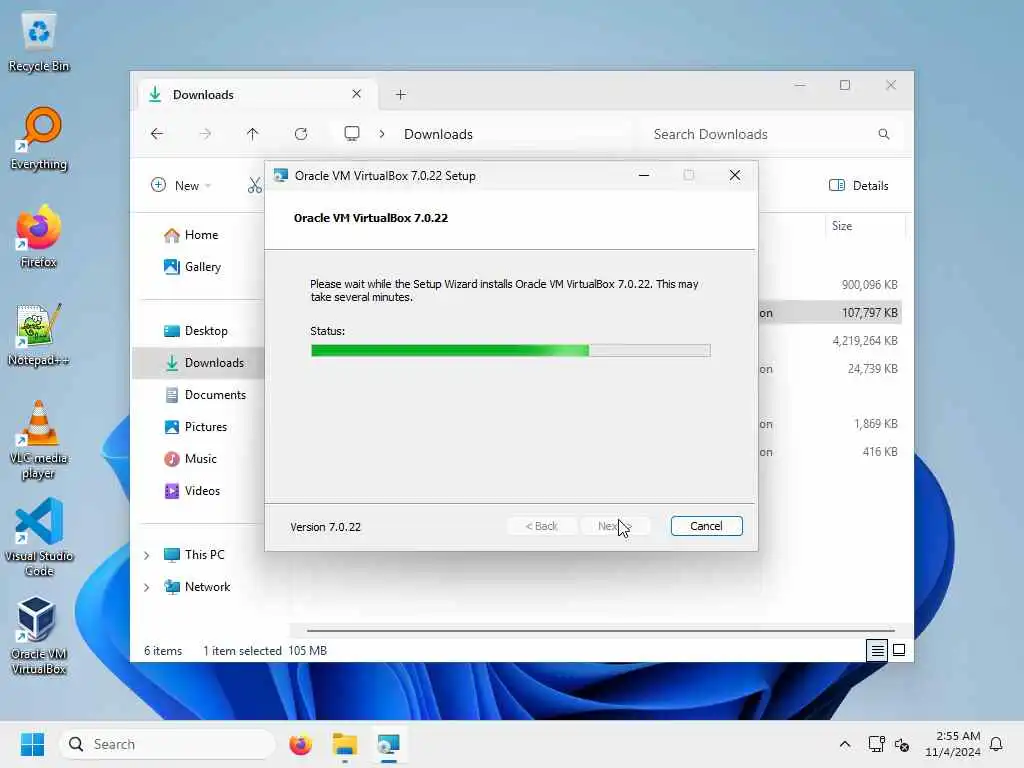
Task: Click the disabled Next button in setup
Action: 615,526
